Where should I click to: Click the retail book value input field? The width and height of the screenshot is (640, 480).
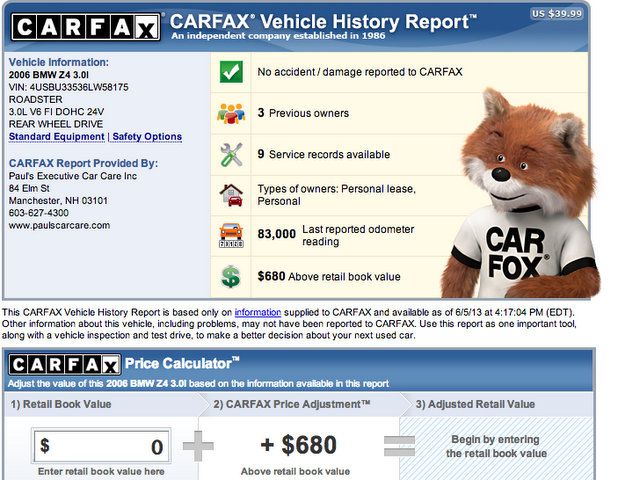click(101, 445)
